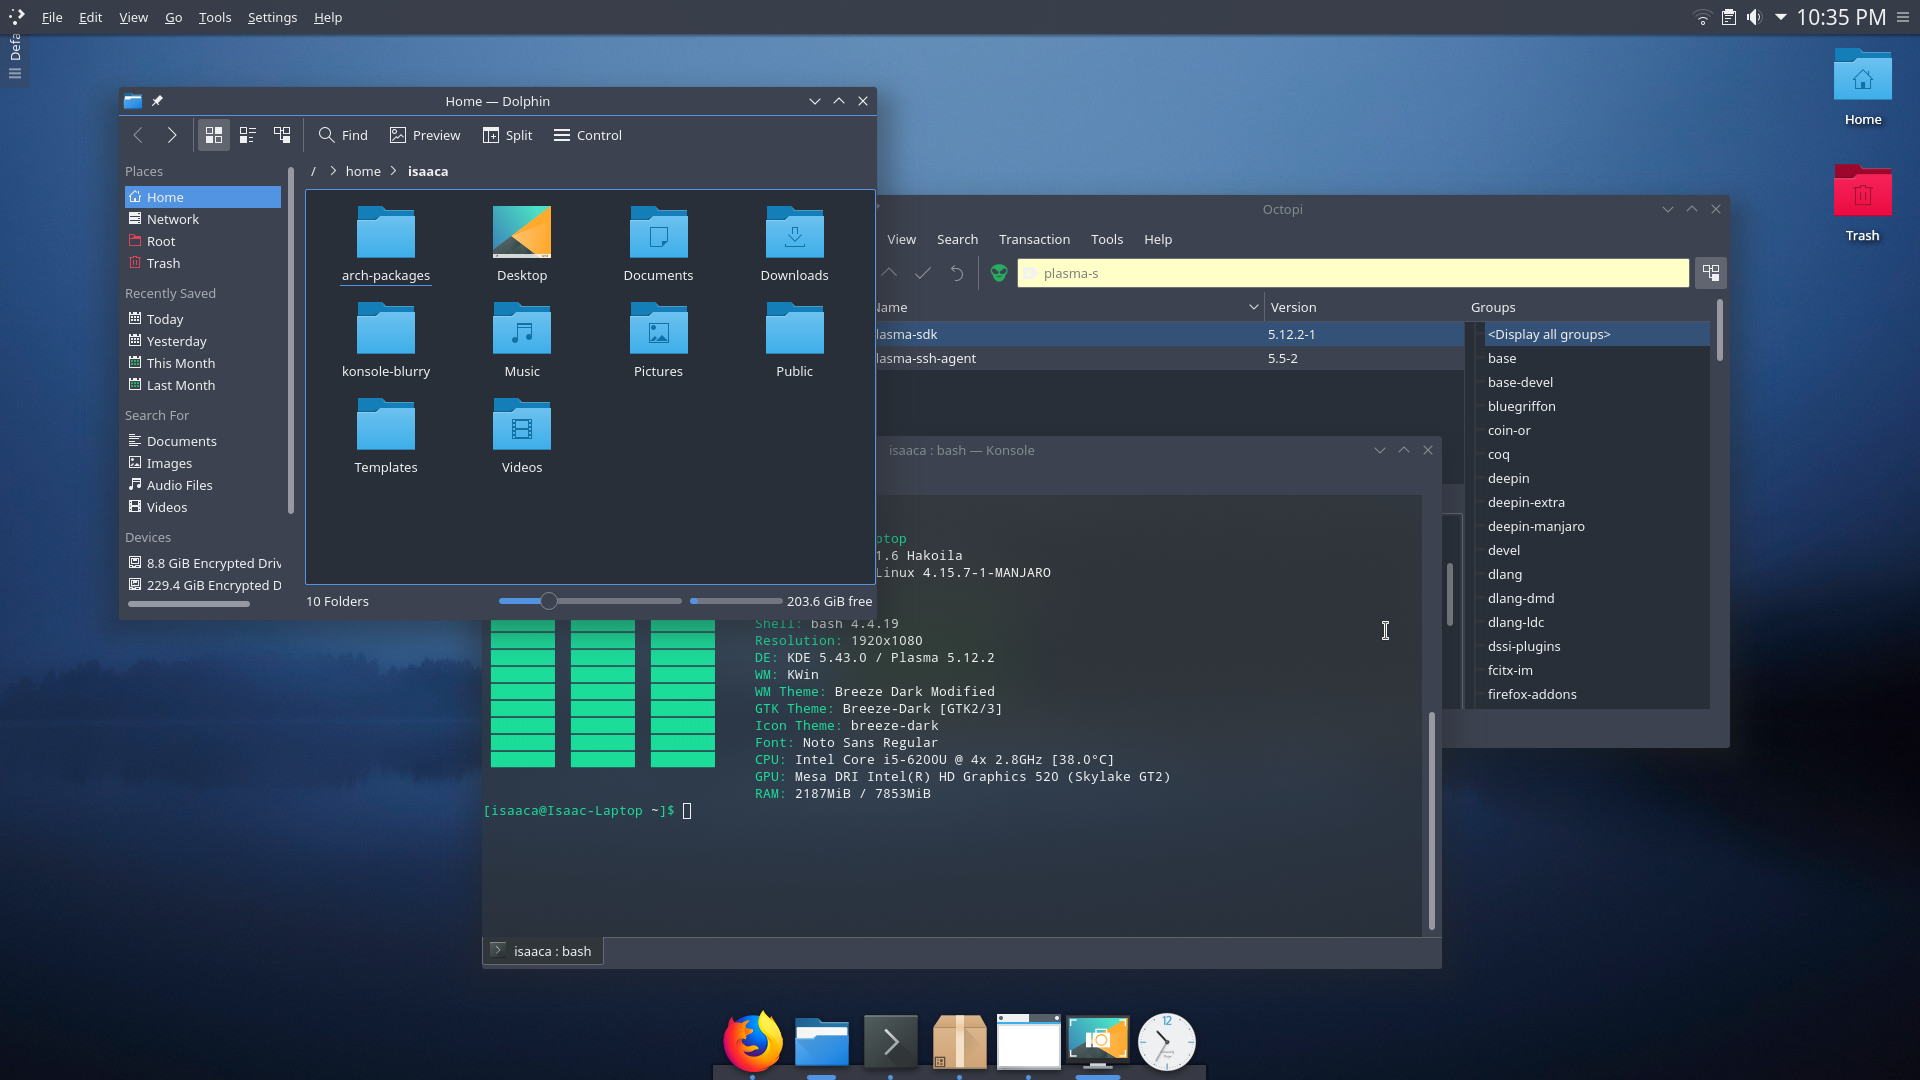Open the Go menu
The width and height of the screenshot is (1920, 1080).
point(173,17)
